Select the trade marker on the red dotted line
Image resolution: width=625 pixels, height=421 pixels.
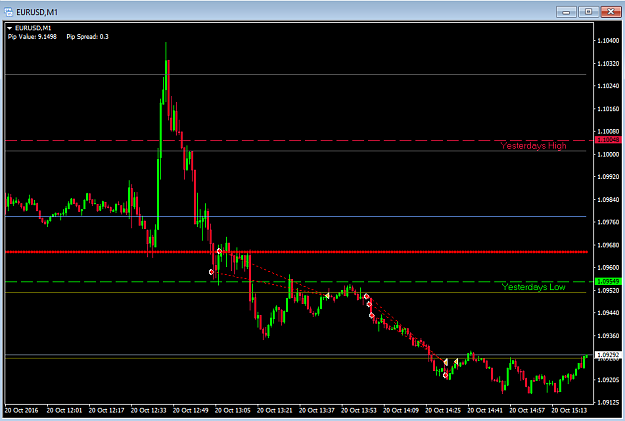[219, 251]
